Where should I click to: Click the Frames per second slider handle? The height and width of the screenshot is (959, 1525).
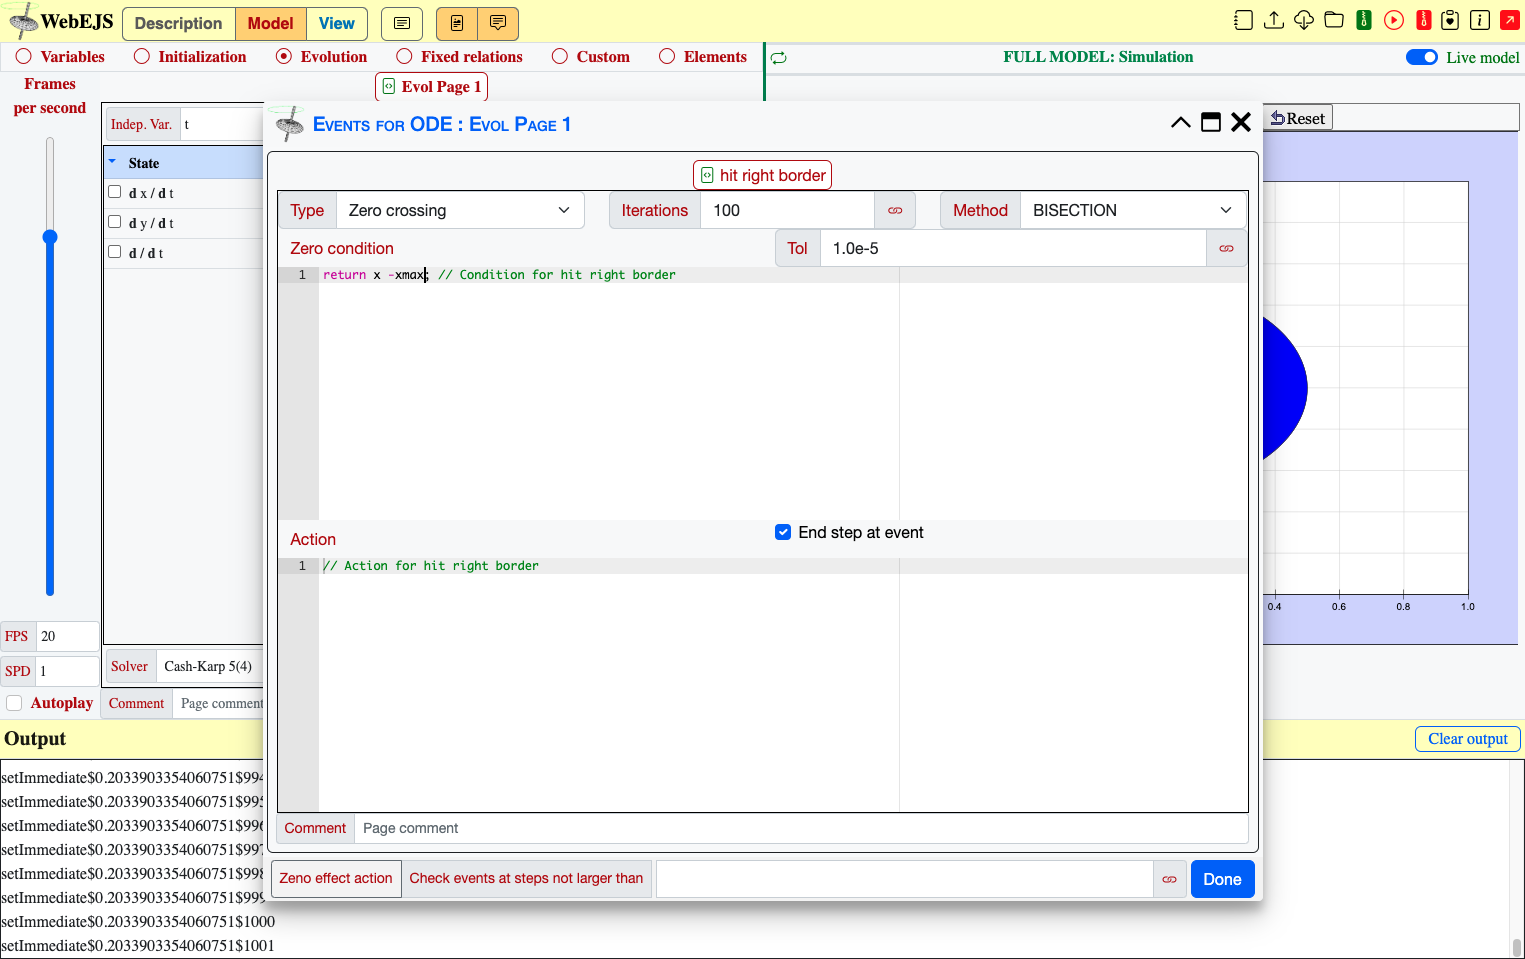point(50,237)
